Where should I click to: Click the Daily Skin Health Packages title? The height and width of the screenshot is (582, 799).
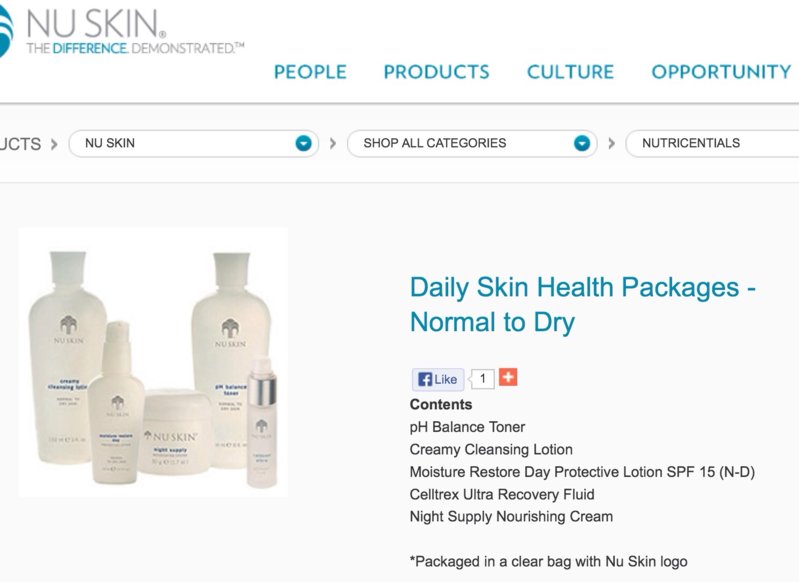click(582, 304)
